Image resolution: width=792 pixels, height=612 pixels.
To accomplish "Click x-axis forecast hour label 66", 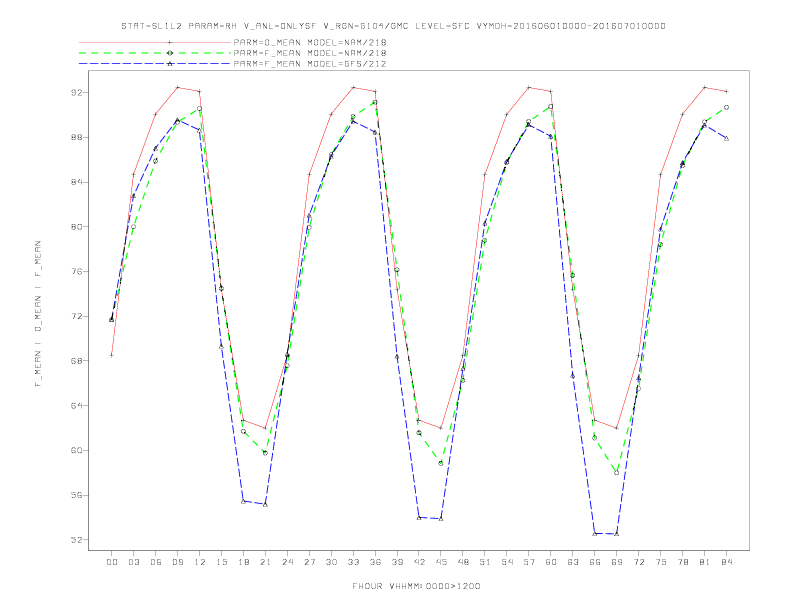I will (x=595, y=562).
